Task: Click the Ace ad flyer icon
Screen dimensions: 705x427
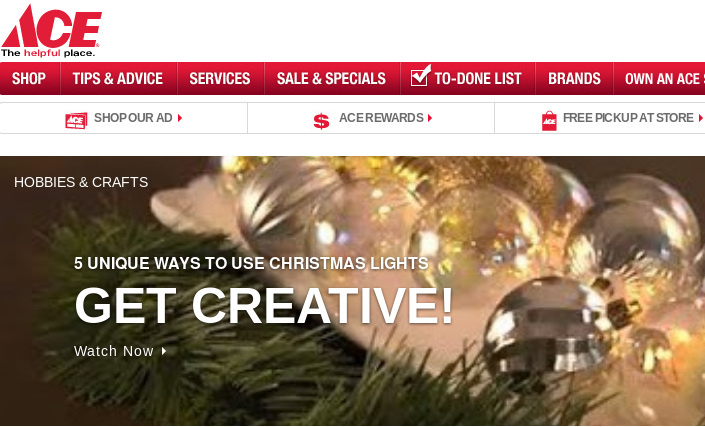Action: pyautogui.click(x=76, y=120)
